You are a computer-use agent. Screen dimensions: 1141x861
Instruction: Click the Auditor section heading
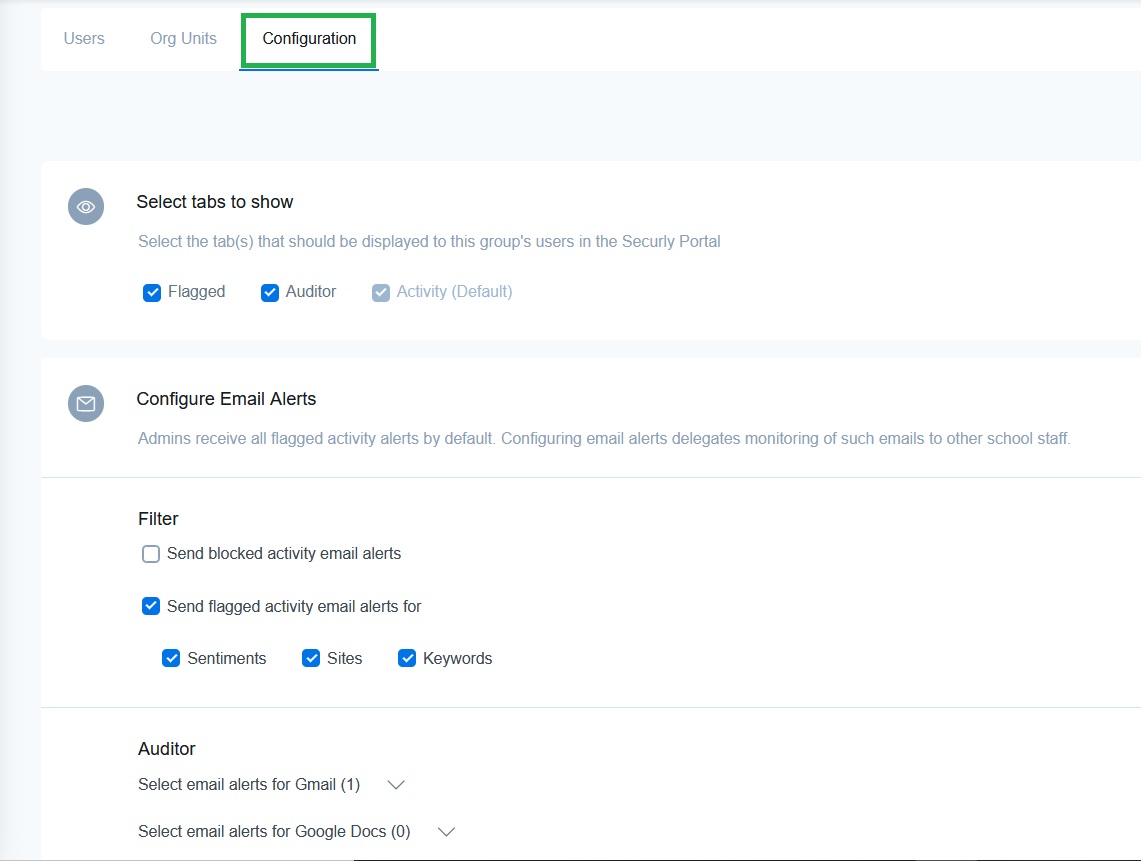(x=167, y=749)
